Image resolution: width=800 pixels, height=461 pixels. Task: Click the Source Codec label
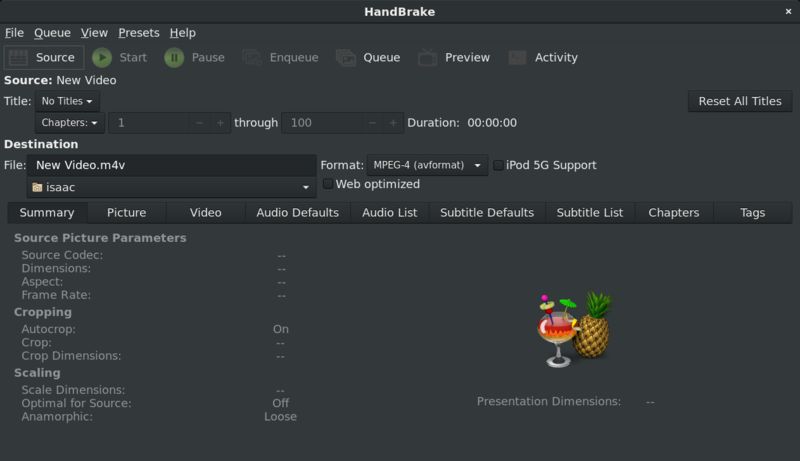point(62,255)
